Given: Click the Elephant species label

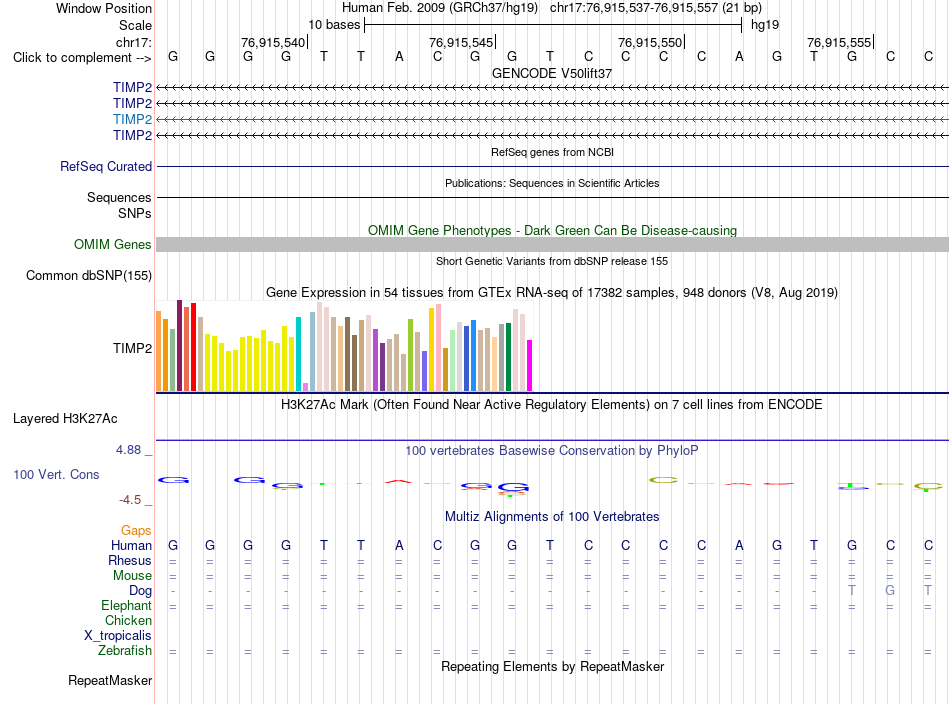Looking at the screenshot, I should pyautogui.click(x=126, y=605).
